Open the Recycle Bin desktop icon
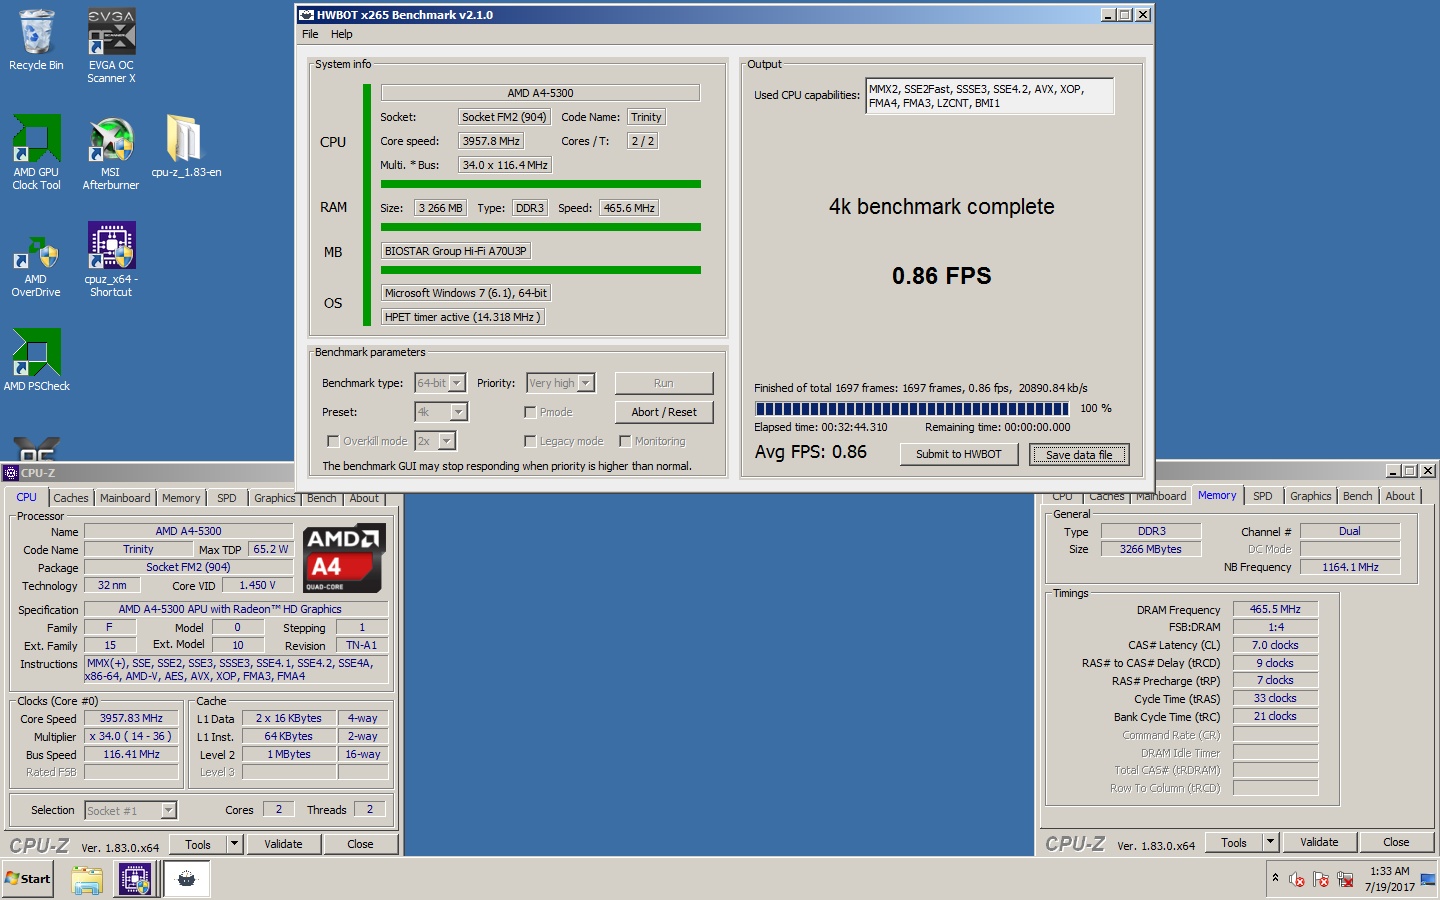The image size is (1440, 900). click(36, 40)
